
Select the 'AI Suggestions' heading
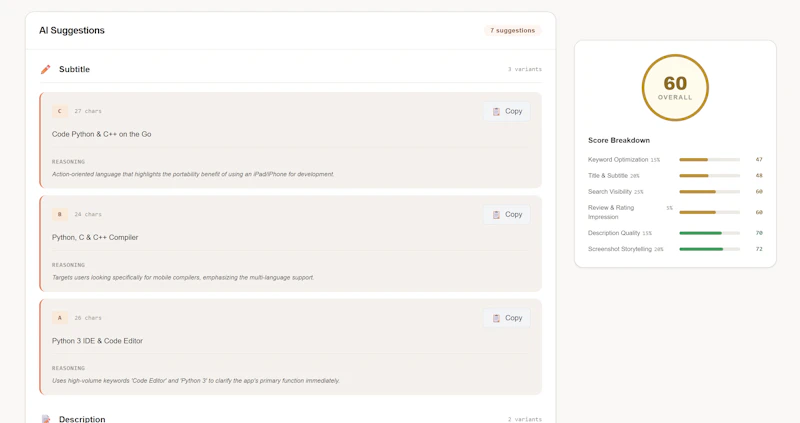(72, 31)
